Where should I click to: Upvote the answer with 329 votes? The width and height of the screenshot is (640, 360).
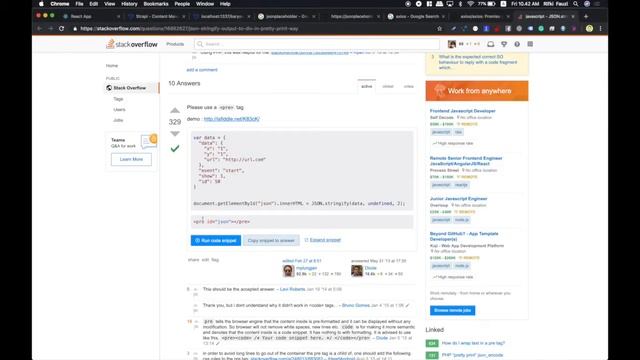point(175,110)
